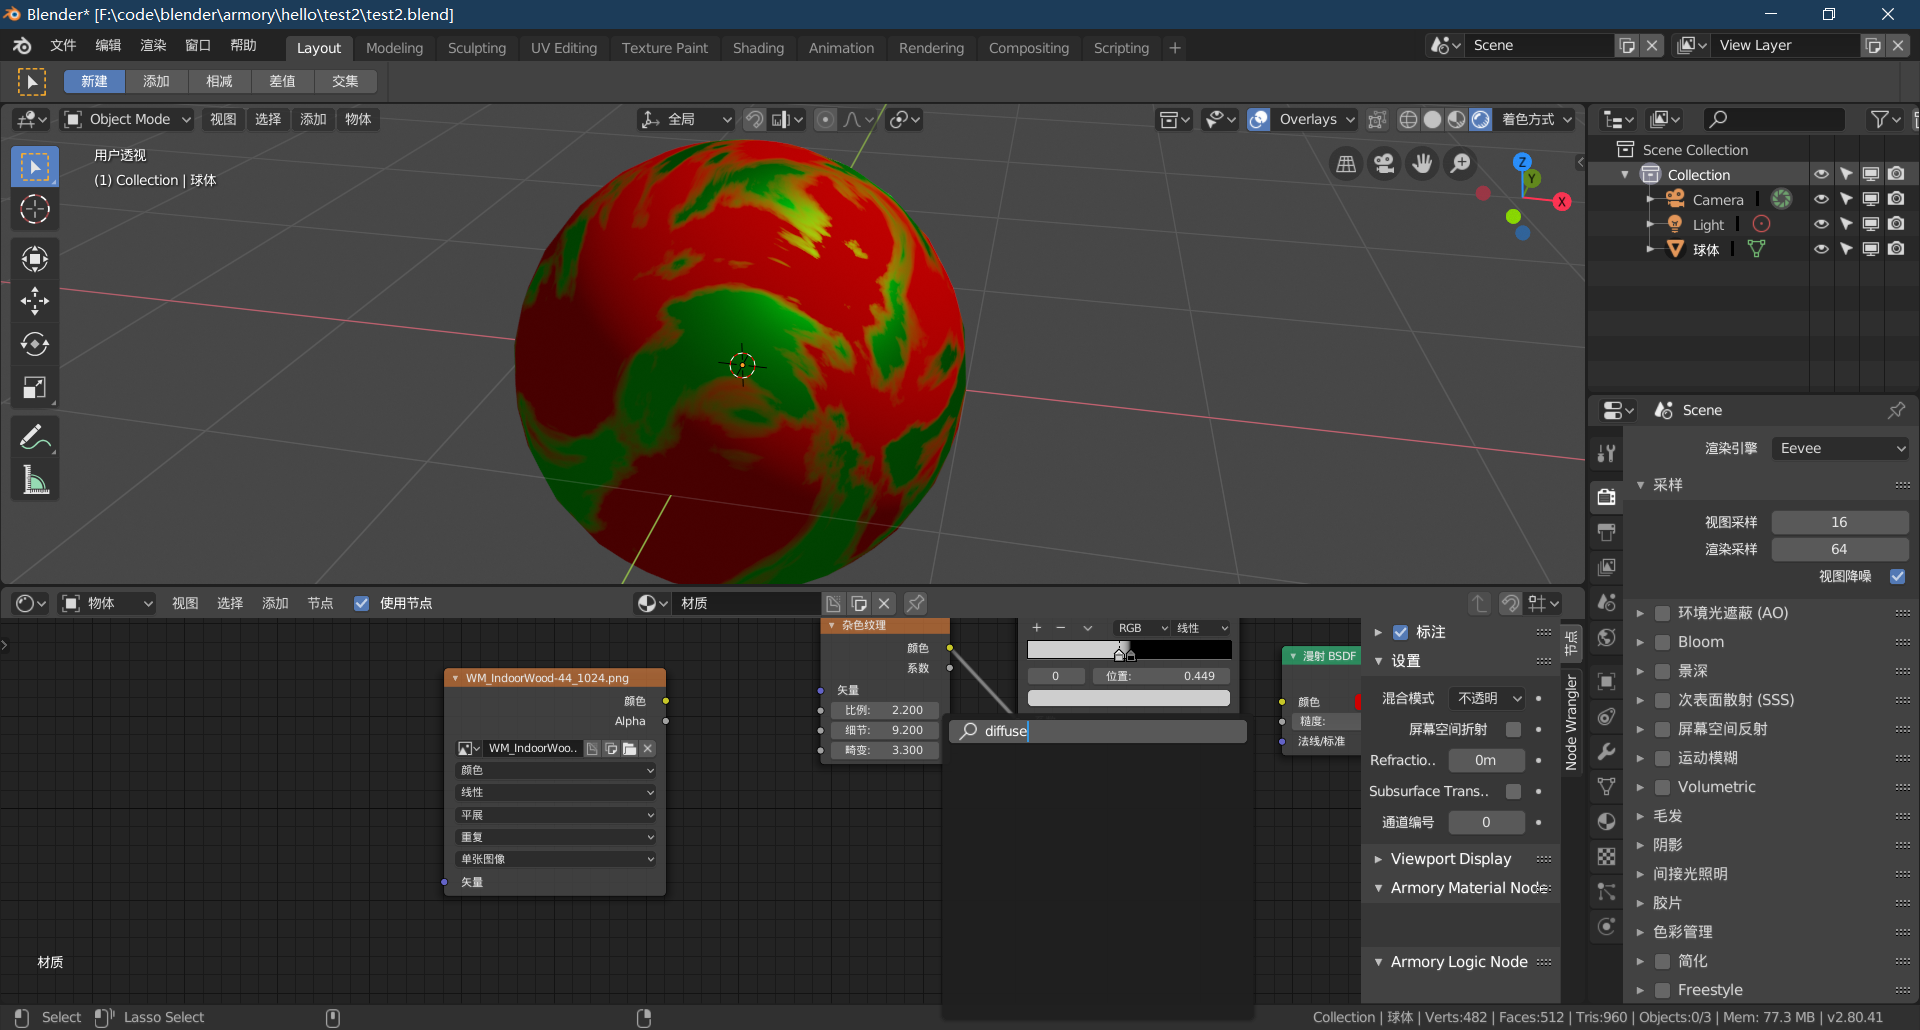Open the Material properties tab
Screen dimensions: 1920x1030
pyautogui.click(x=1607, y=821)
